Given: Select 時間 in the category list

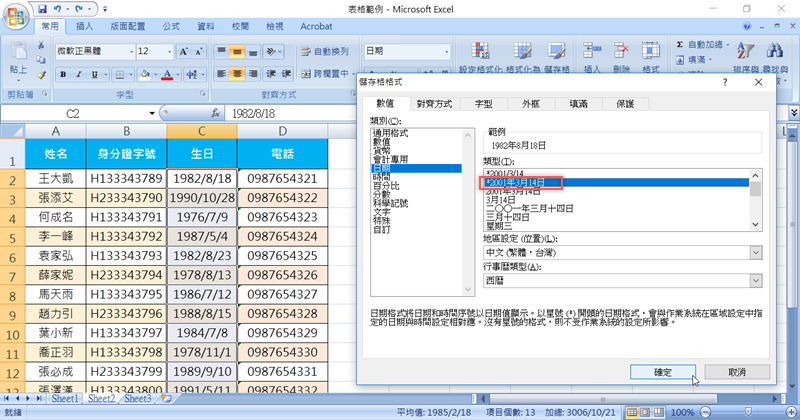Looking at the screenshot, I should tap(382, 177).
